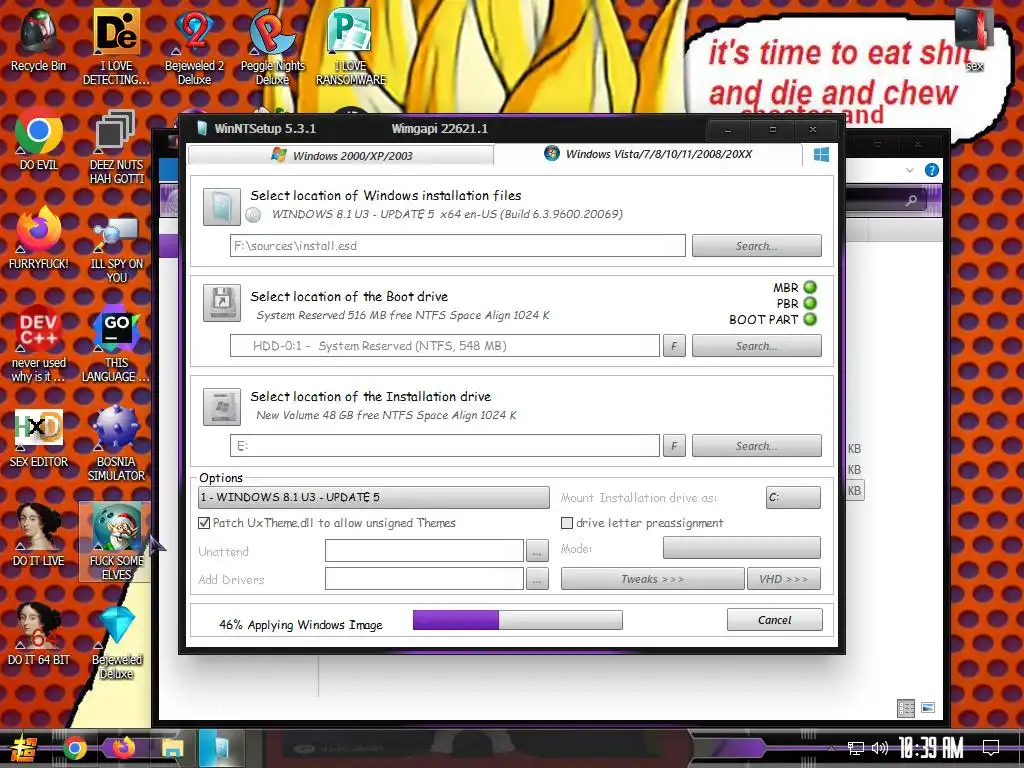Click the MBR green status indicator
The image size is (1024, 768).
pyautogui.click(x=810, y=287)
